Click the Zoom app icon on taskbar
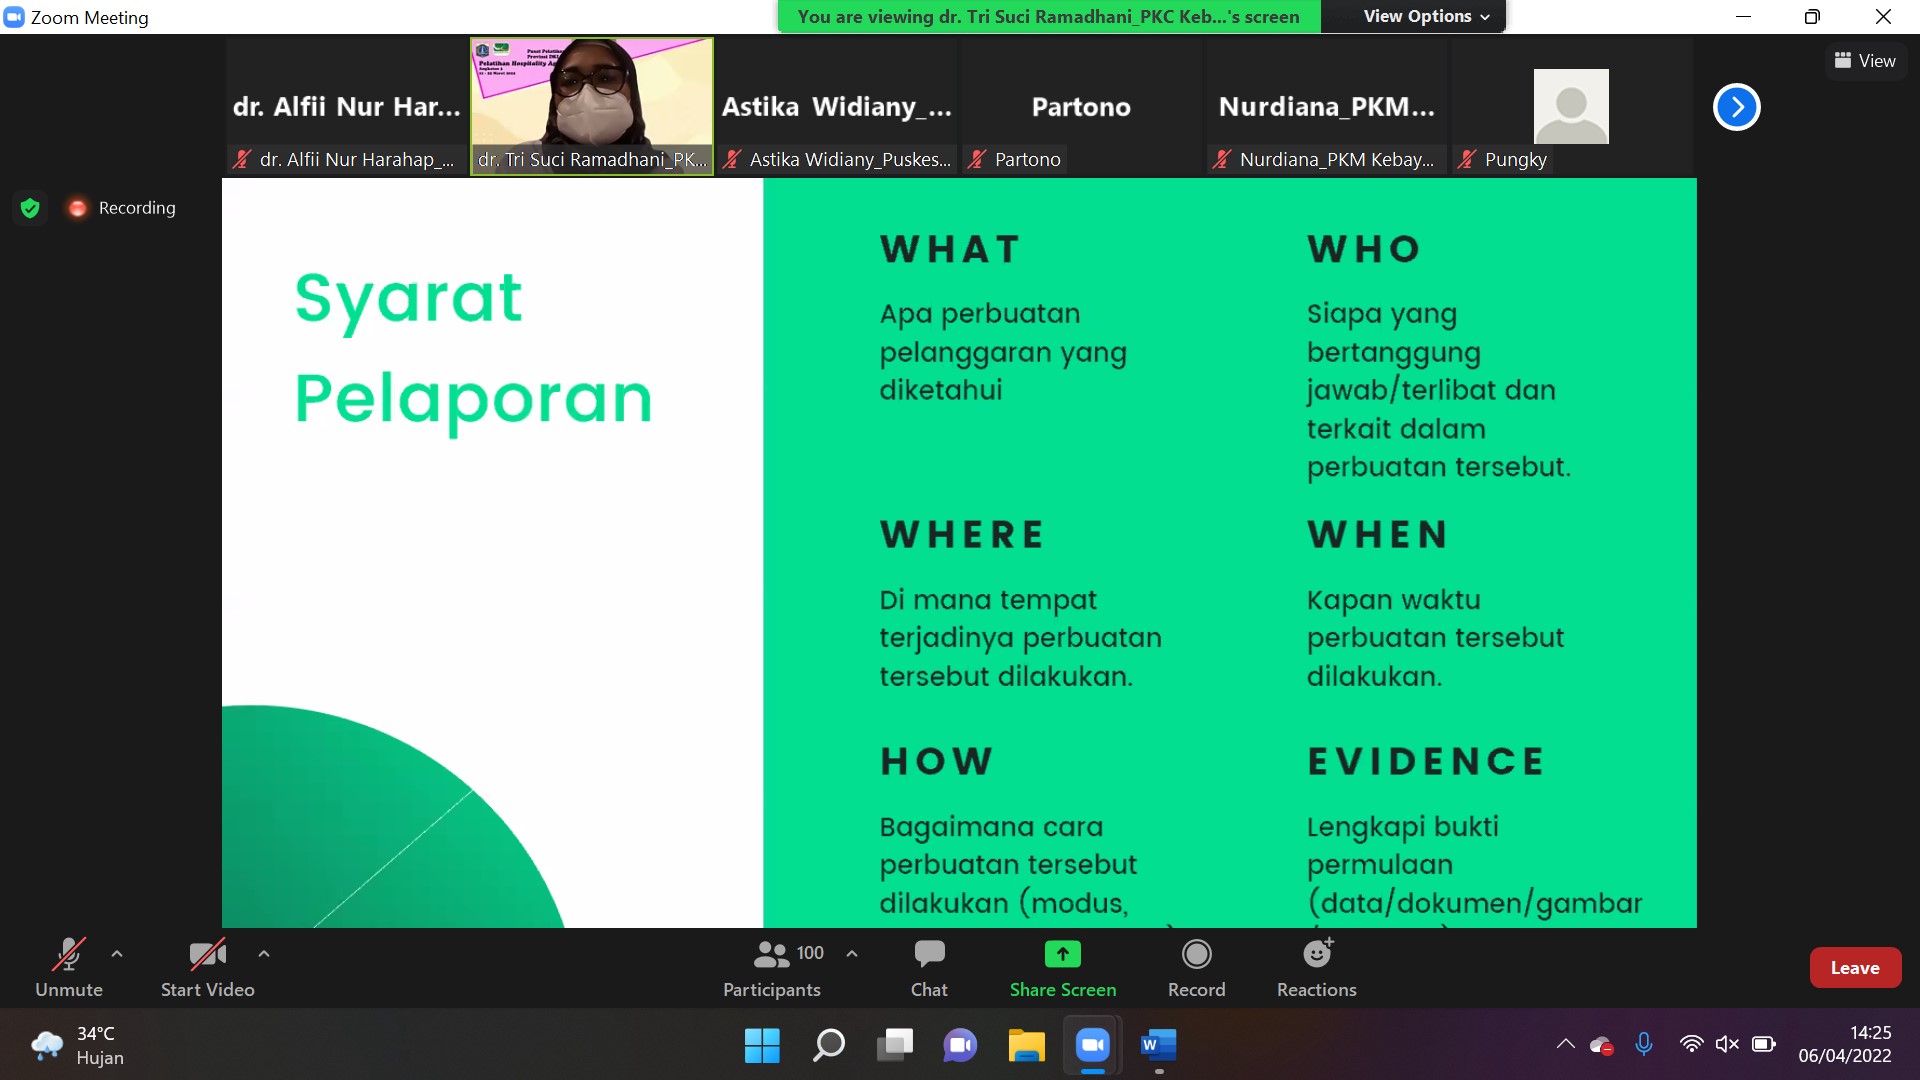This screenshot has width=1920, height=1080. (x=1092, y=1045)
